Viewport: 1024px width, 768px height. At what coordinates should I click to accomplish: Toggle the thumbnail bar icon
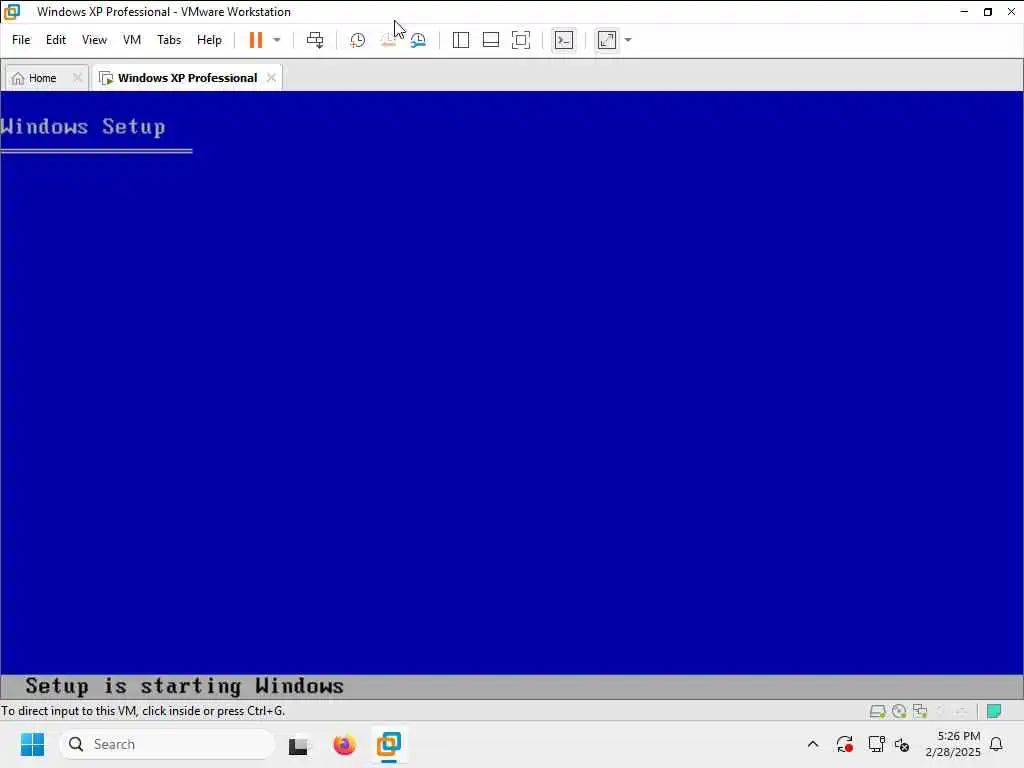click(x=490, y=40)
